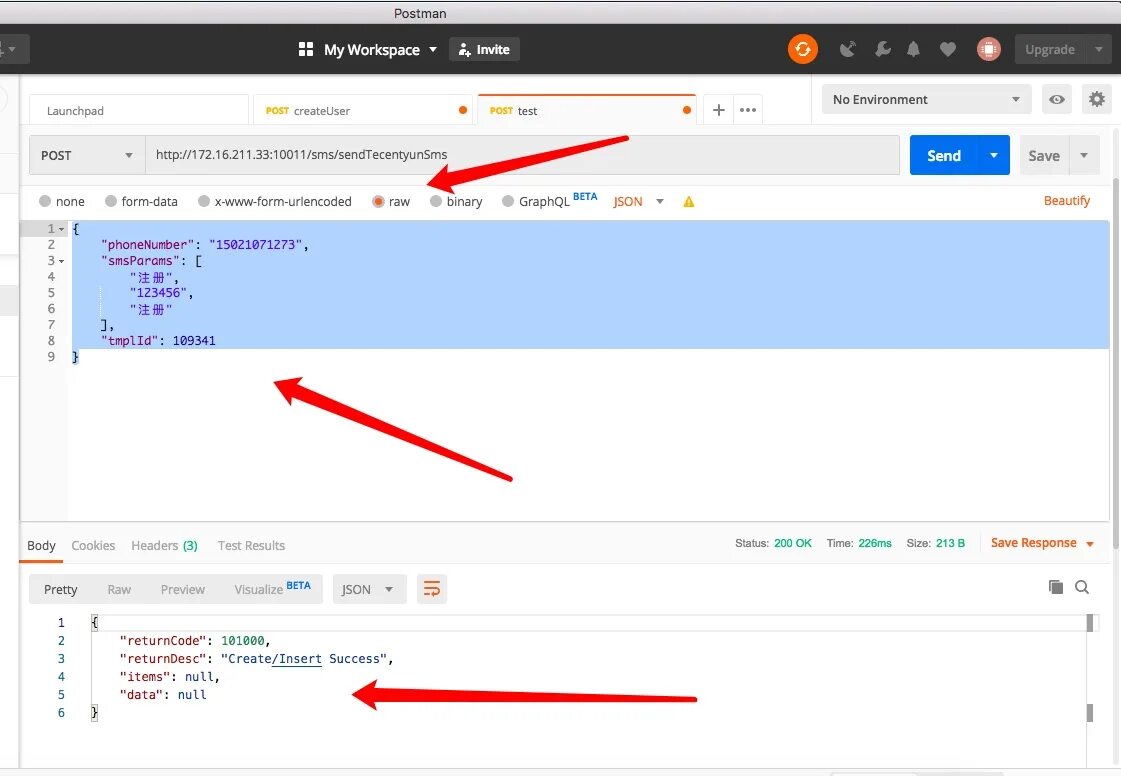The height and width of the screenshot is (776, 1121).
Task: Open the request body JSON format dropdown
Action: coord(638,202)
